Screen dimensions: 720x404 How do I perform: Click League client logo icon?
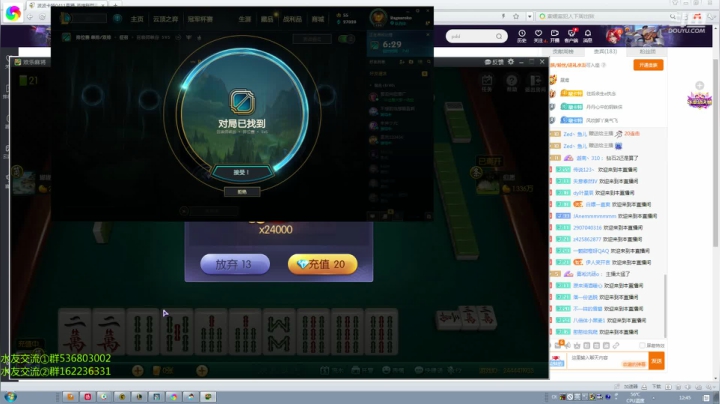(x=66, y=18)
